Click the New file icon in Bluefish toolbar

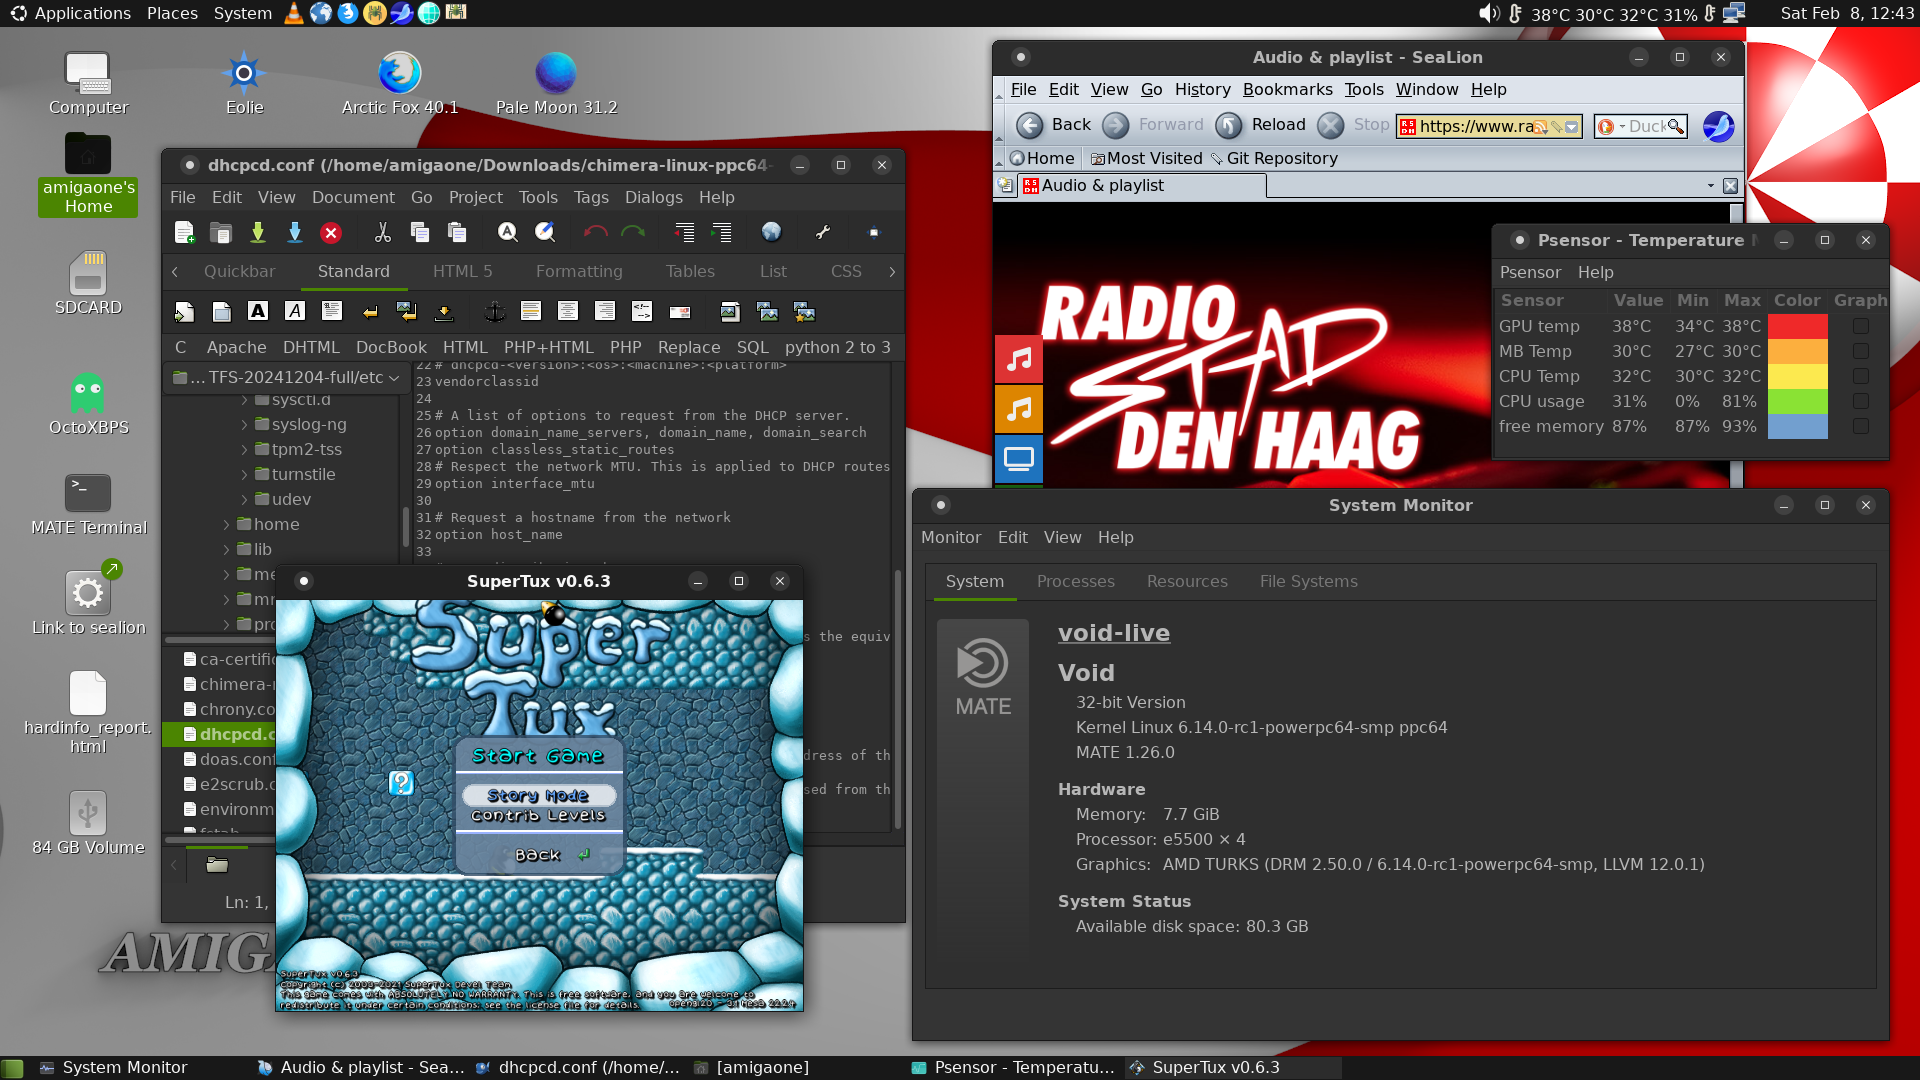tap(184, 232)
